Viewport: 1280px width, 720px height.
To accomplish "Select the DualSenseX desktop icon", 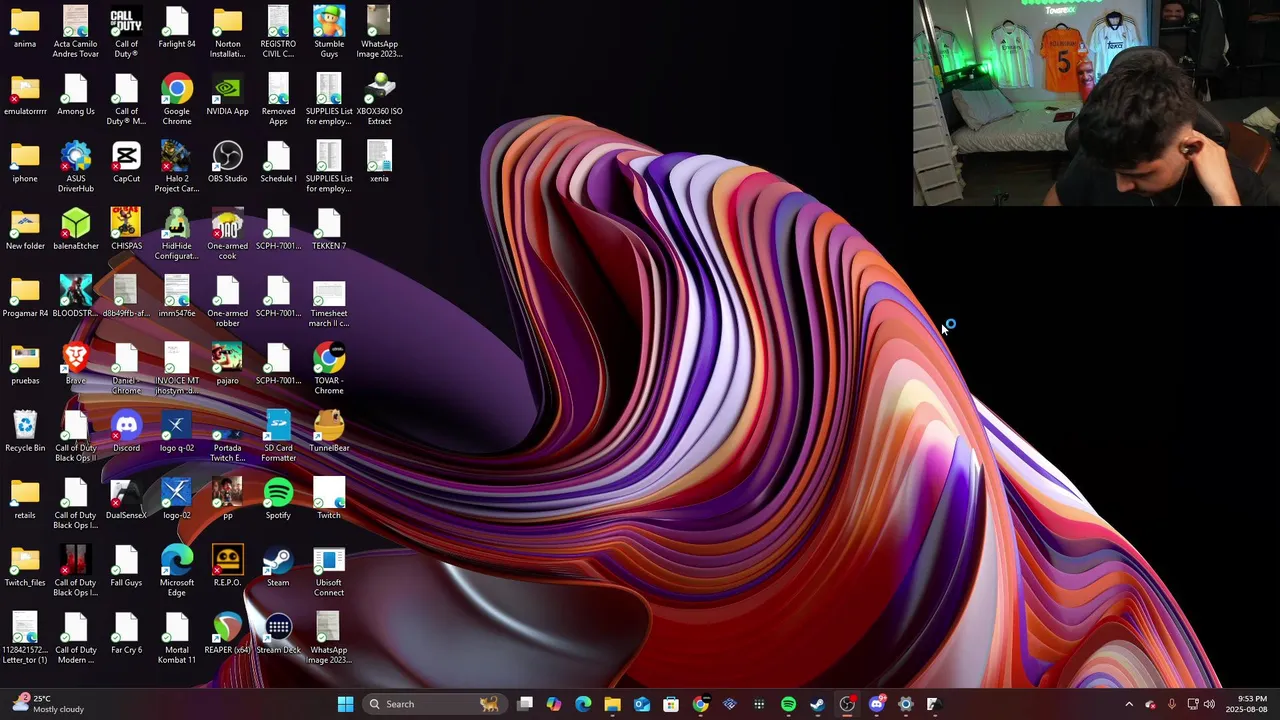I will tap(126, 499).
